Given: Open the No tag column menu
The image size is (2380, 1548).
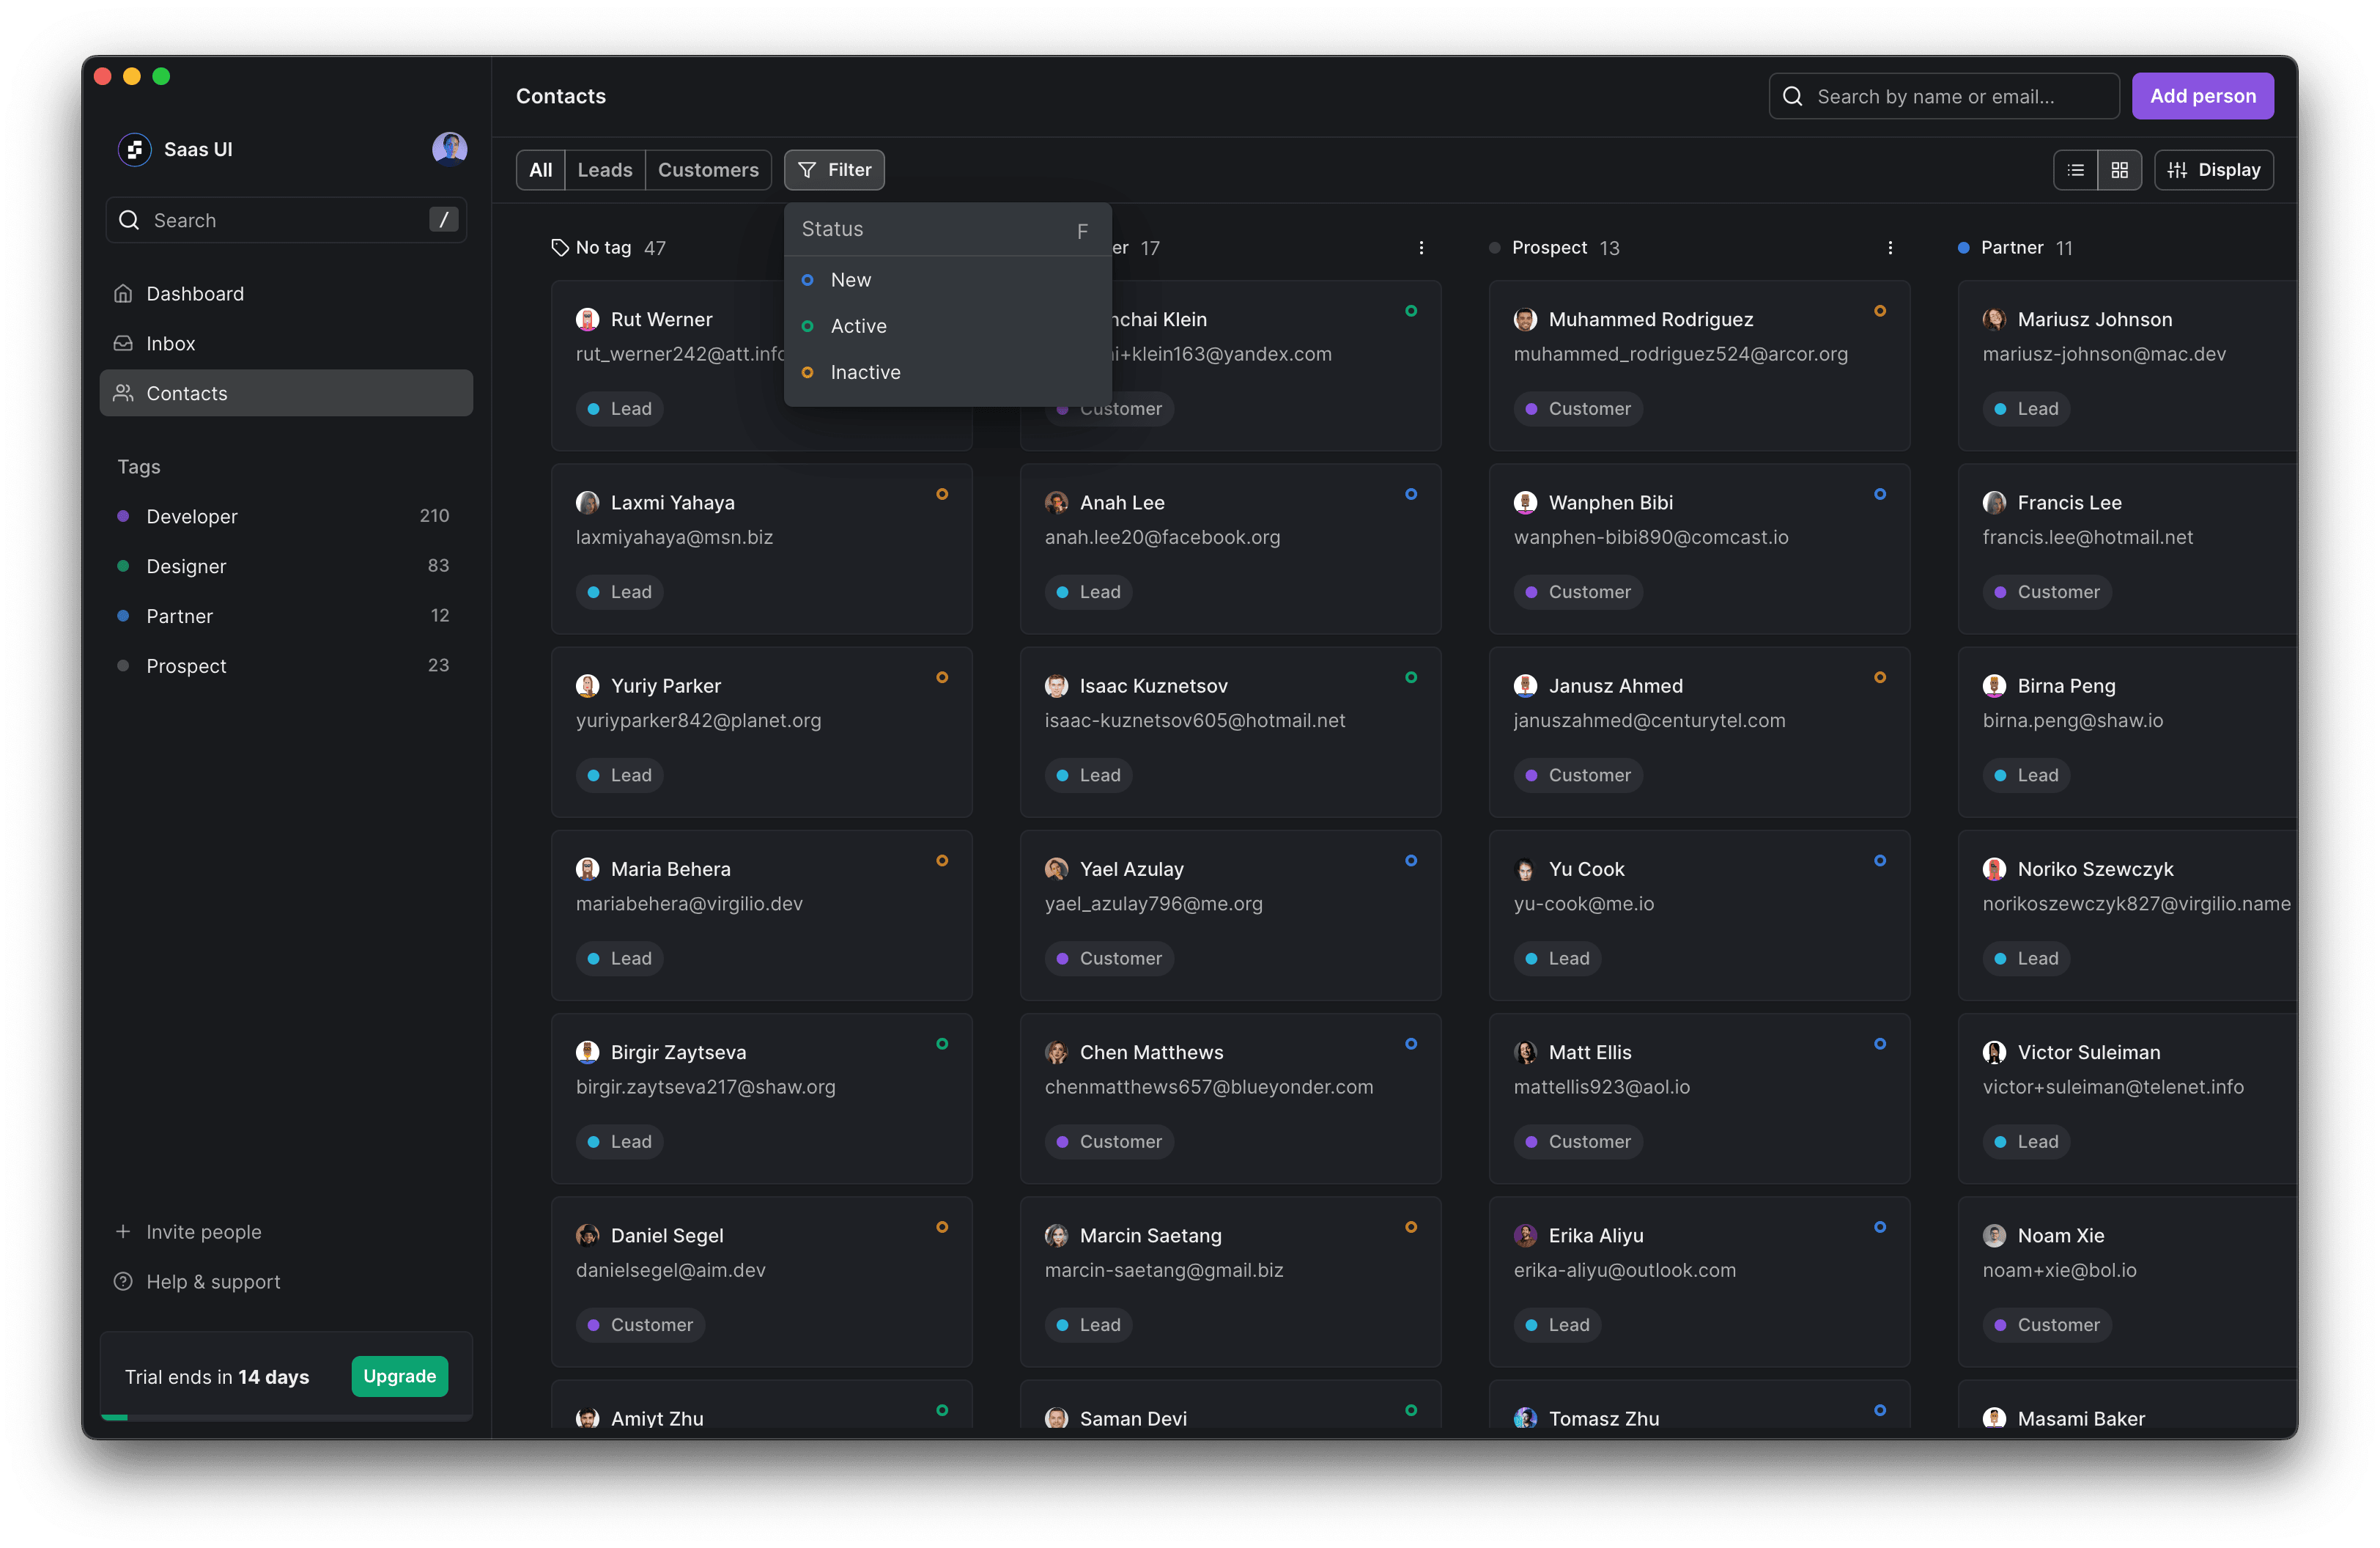Looking at the screenshot, I should point(953,247).
